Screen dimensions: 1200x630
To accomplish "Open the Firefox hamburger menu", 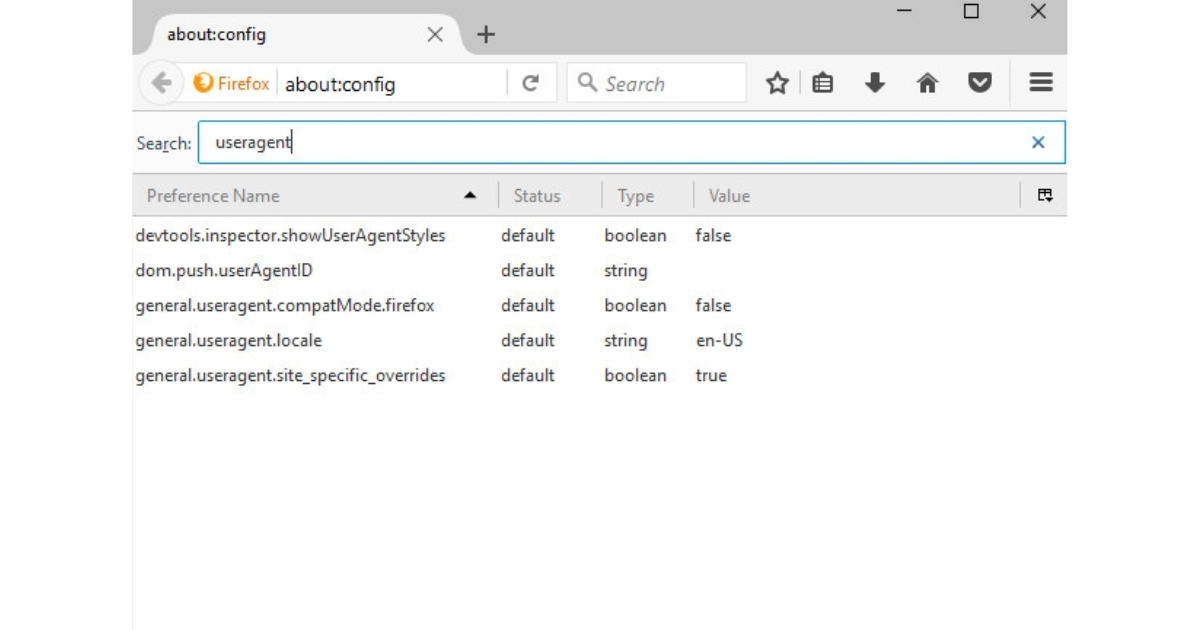I will (1040, 83).
